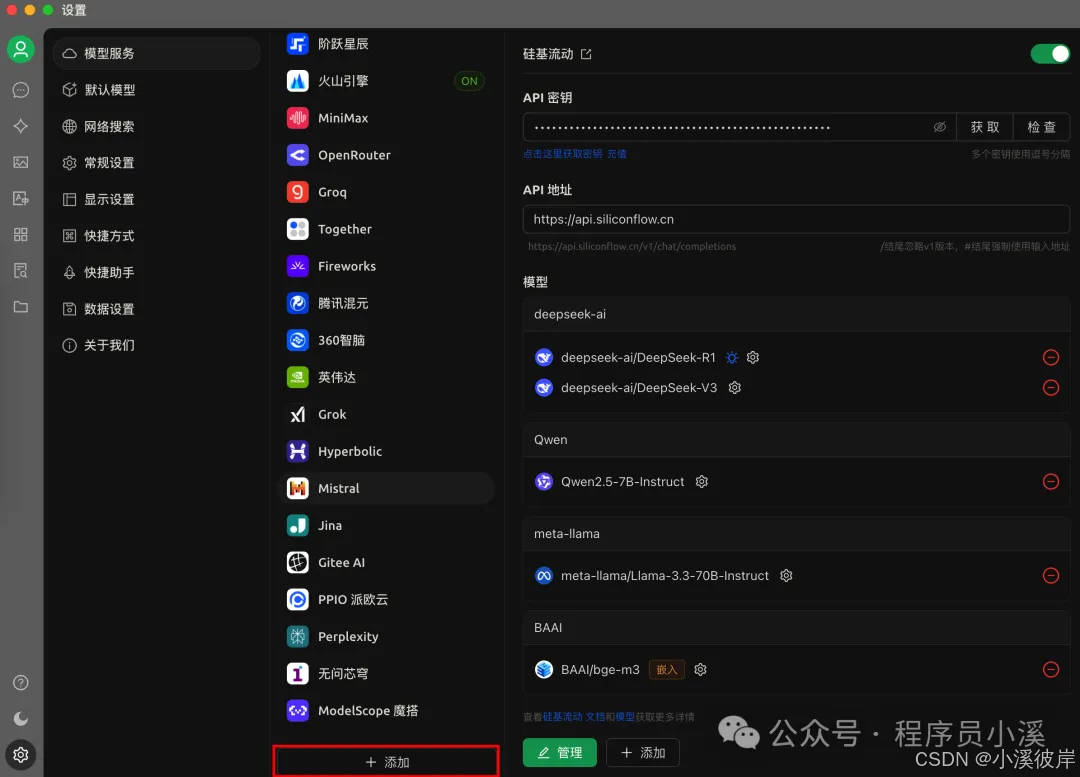Viewport: 1080px width, 777px height.
Task: Select the ModelScope 魔搭 provider
Action: [386, 710]
